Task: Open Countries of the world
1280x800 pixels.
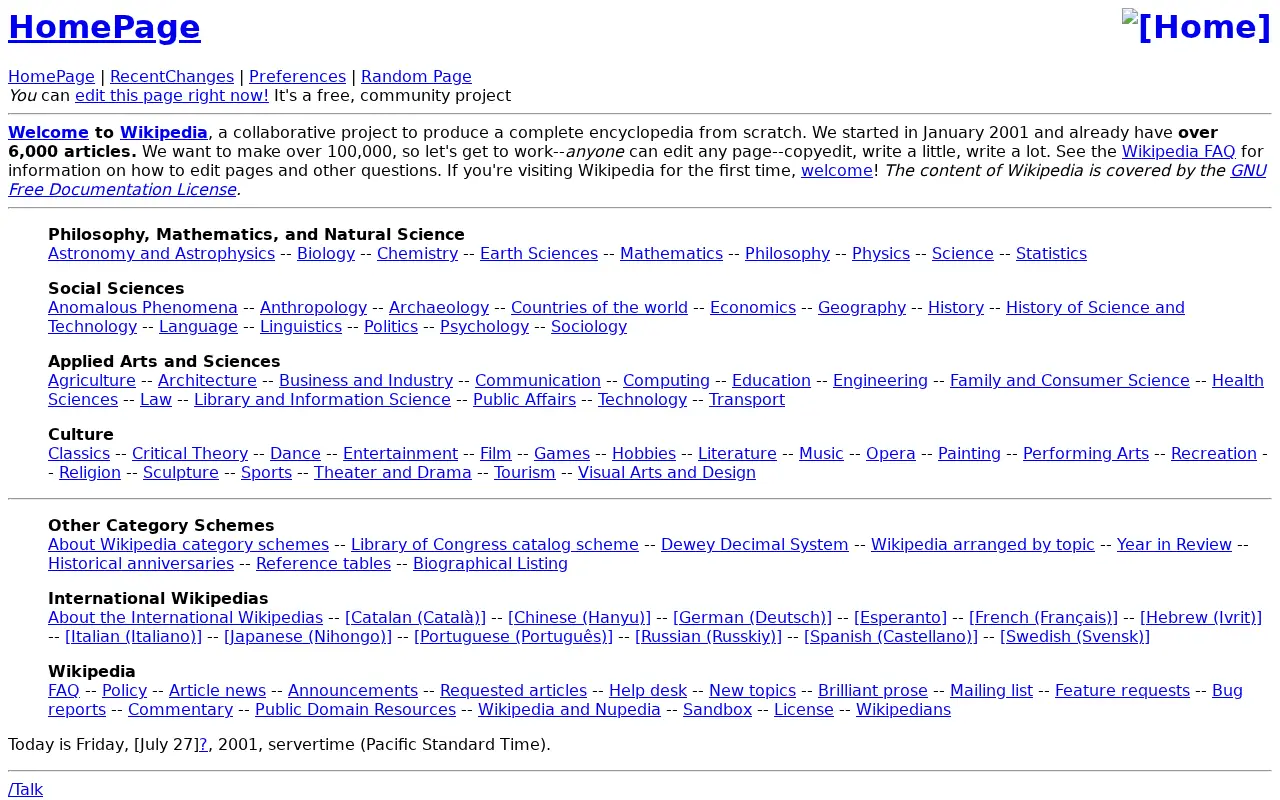Action: pyautogui.click(x=599, y=308)
